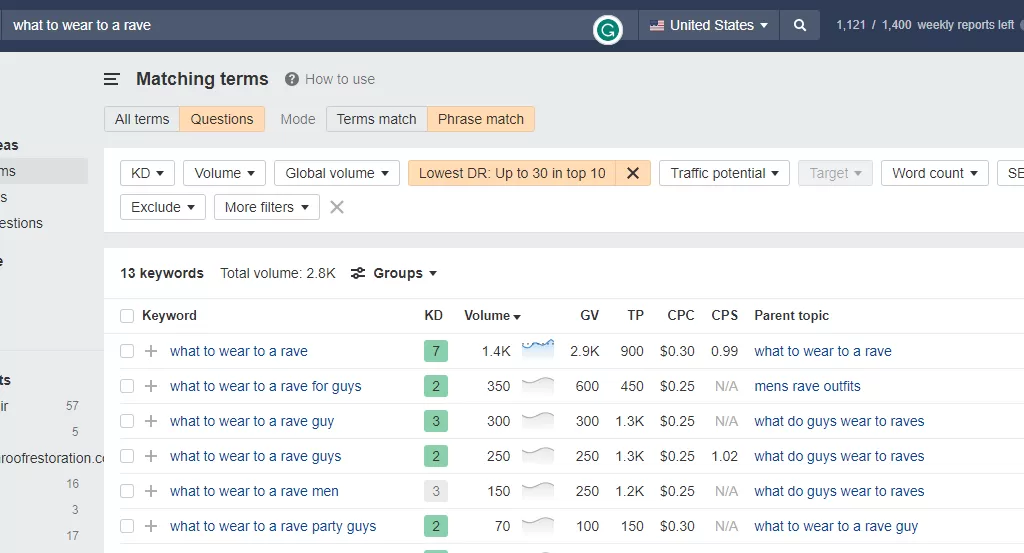The height and width of the screenshot is (553, 1024).
Task: Edit the Lowest DR: Up to 30 filter
Action: [x=512, y=173]
